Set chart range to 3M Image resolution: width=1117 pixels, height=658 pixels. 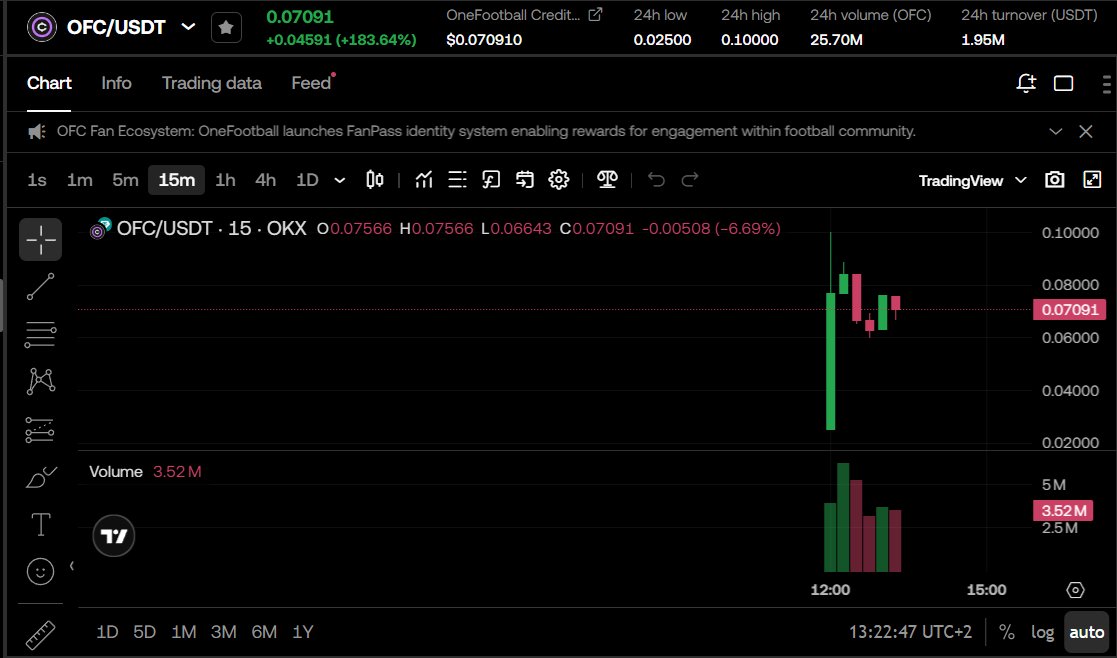coord(224,632)
